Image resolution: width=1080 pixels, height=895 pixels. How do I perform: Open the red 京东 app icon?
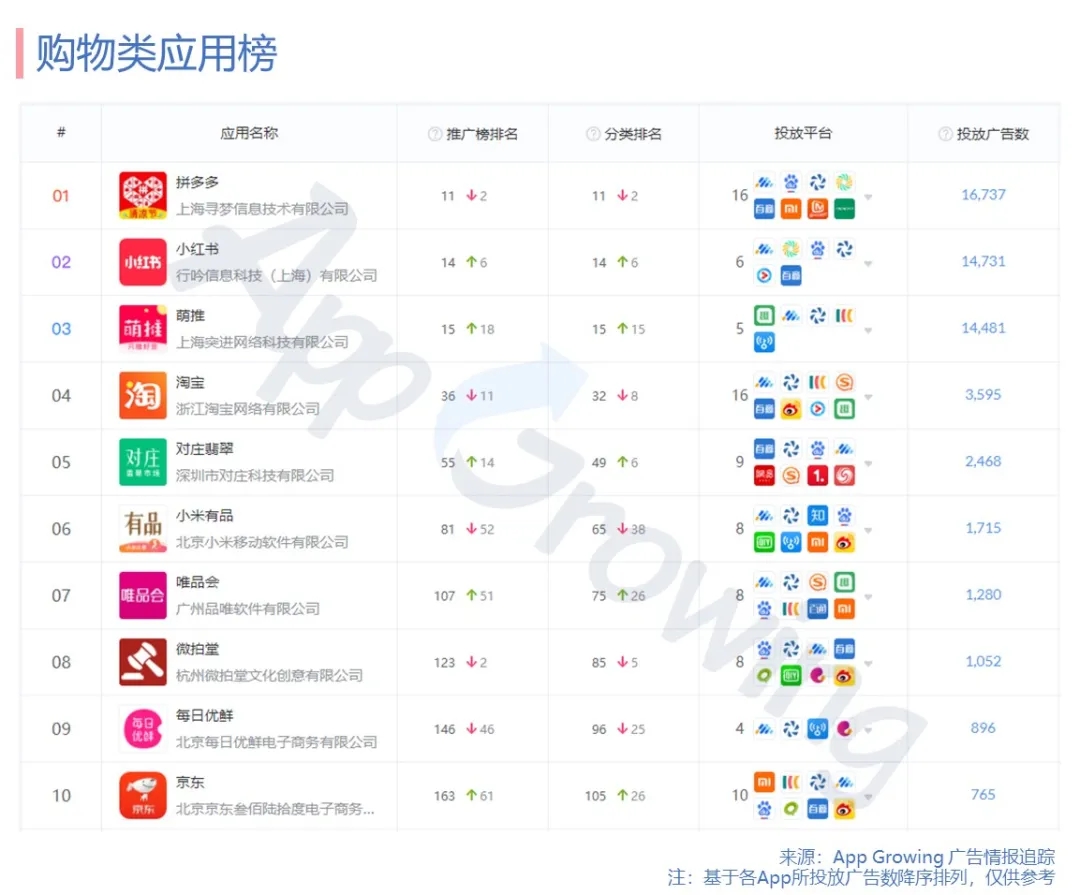[x=143, y=795]
